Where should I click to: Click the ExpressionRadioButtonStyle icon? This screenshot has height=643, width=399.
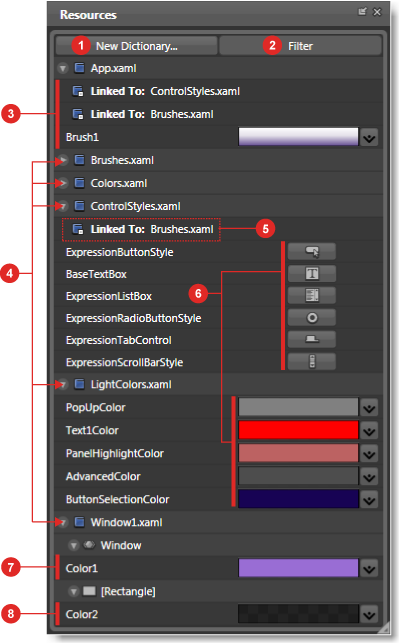pos(312,317)
